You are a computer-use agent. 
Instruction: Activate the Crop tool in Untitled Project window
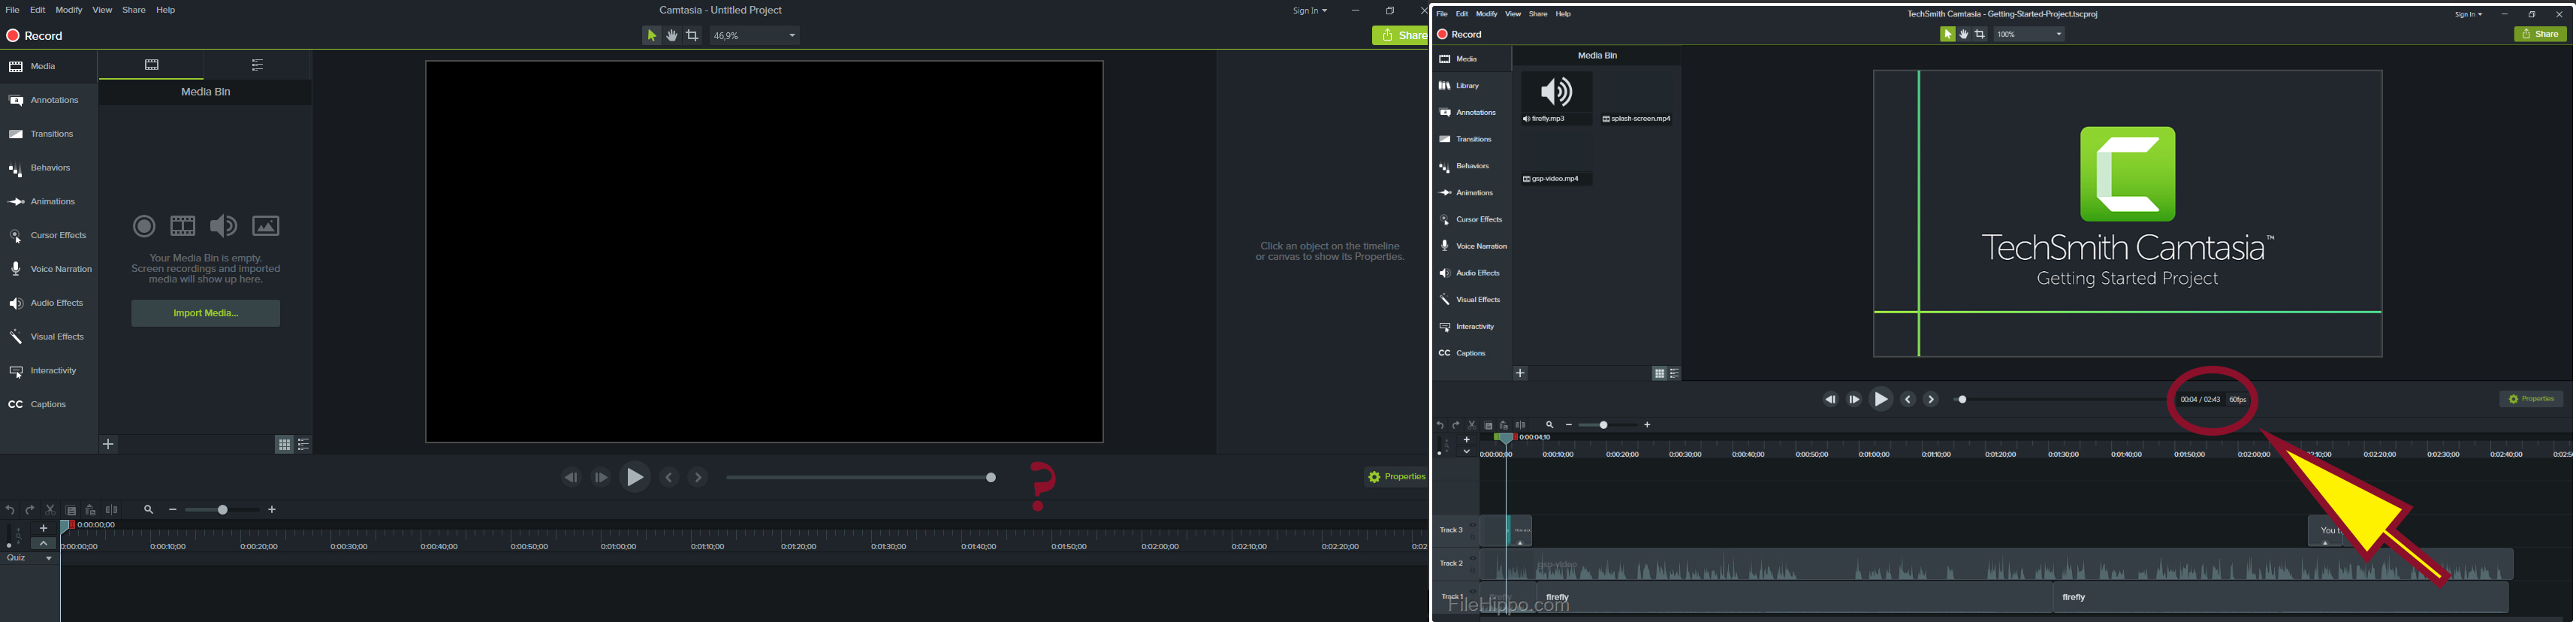(693, 36)
